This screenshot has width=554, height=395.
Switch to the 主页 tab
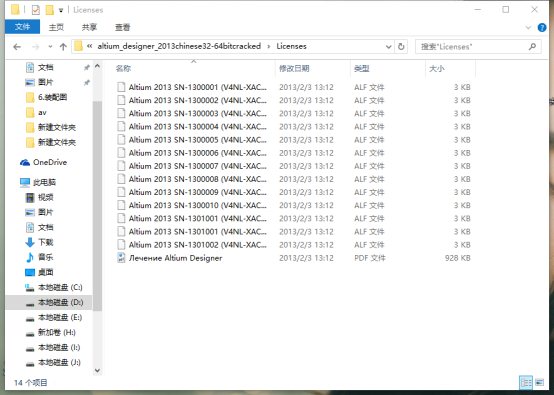pos(56,27)
